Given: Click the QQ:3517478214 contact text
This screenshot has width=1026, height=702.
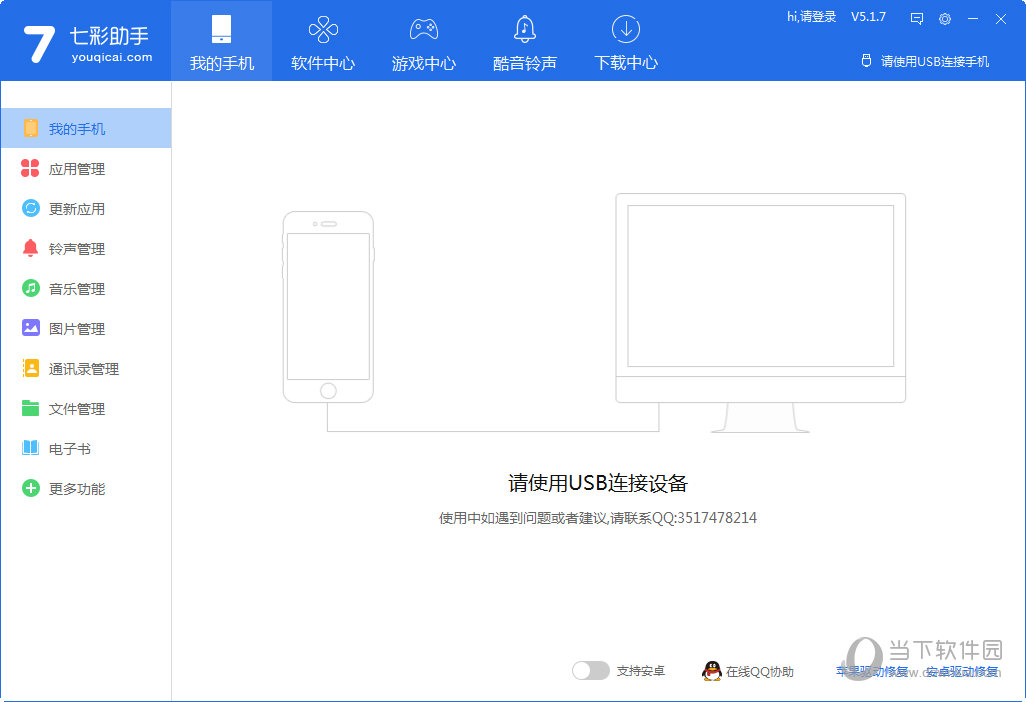Looking at the screenshot, I should [x=704, y=518].
